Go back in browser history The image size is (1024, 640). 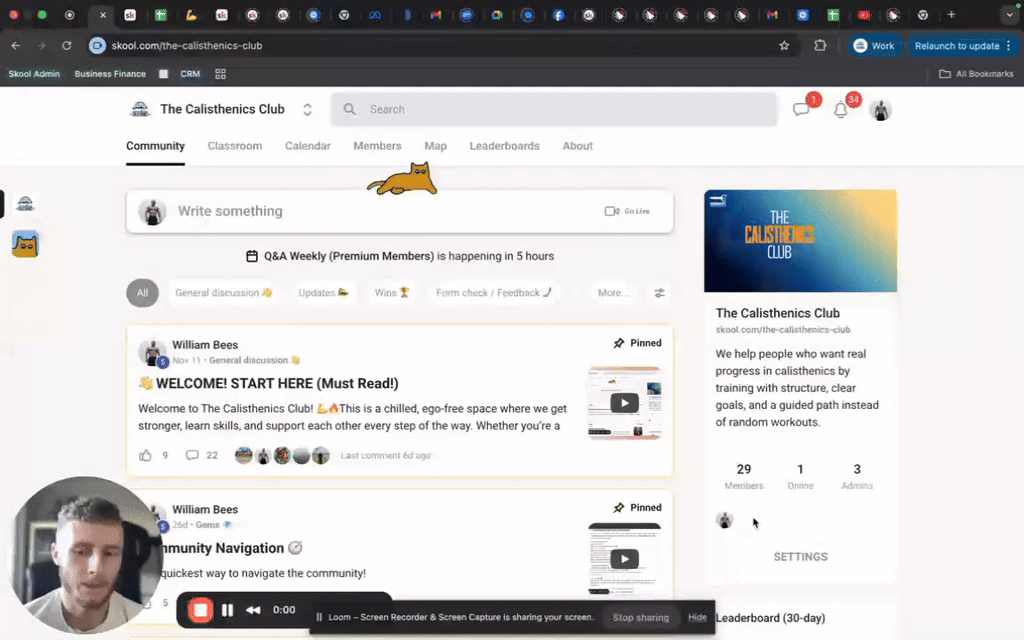(16, 46)
